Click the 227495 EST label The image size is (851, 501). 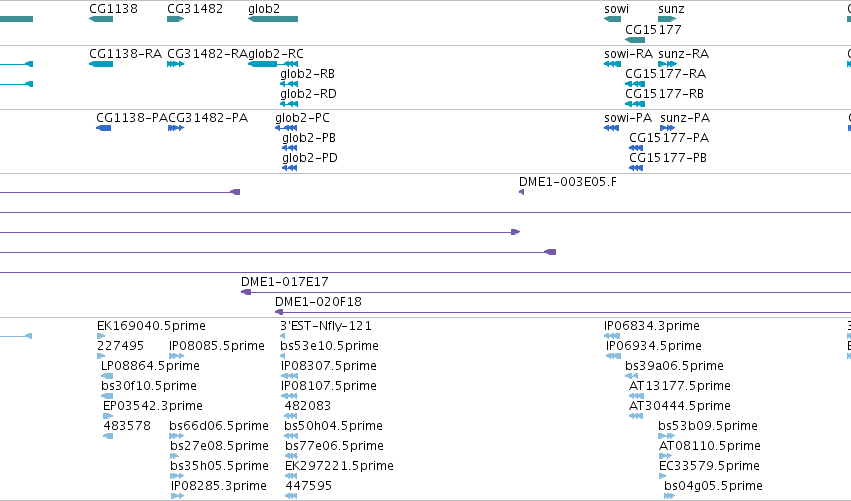tap(120, 346)
